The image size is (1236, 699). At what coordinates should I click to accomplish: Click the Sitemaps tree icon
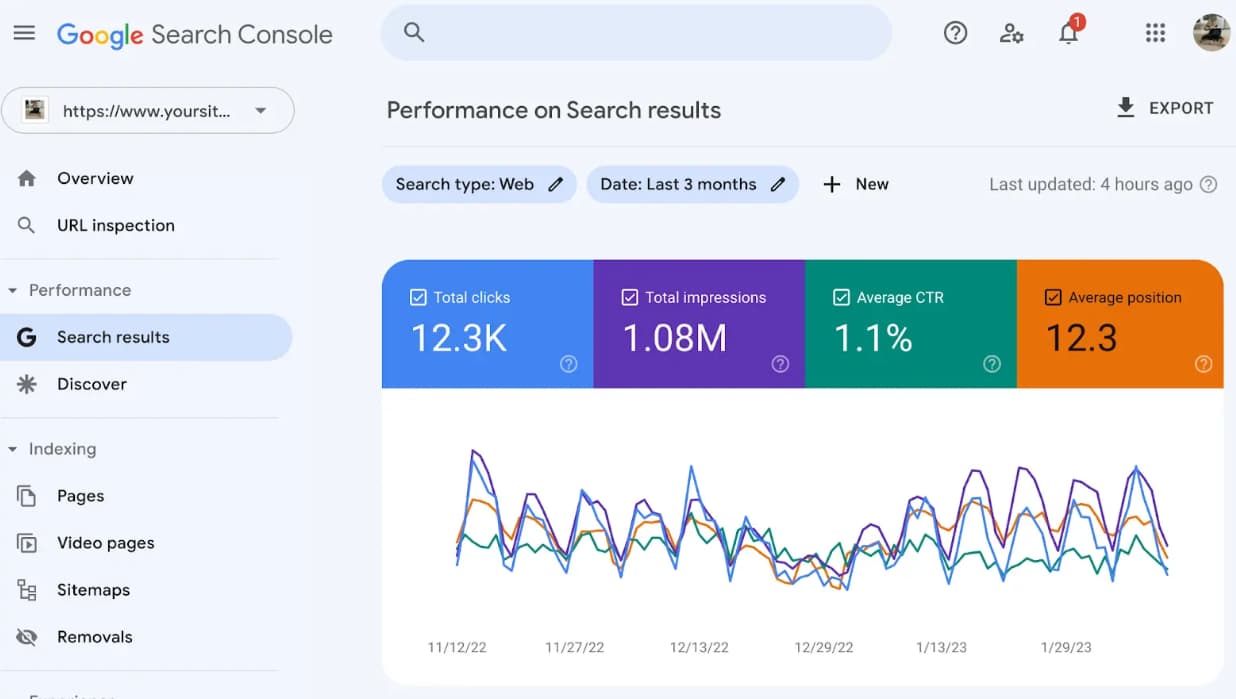pos(27,590)
